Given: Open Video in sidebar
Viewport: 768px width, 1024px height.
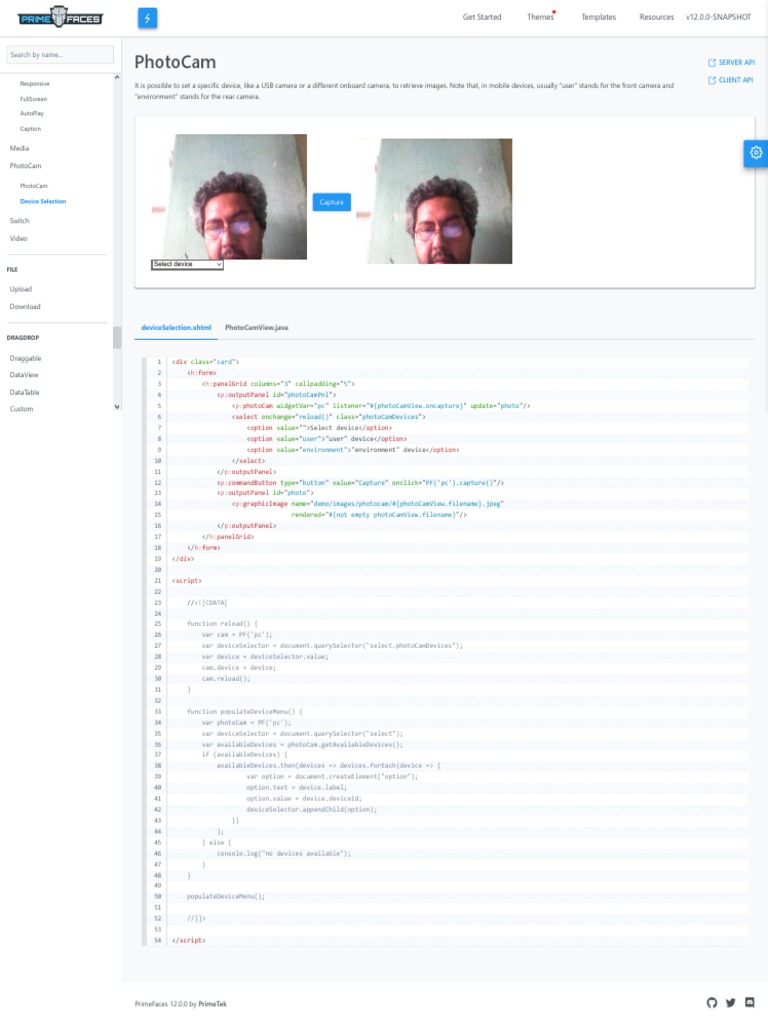Looking at the screenshot, I should click(18, 238).
